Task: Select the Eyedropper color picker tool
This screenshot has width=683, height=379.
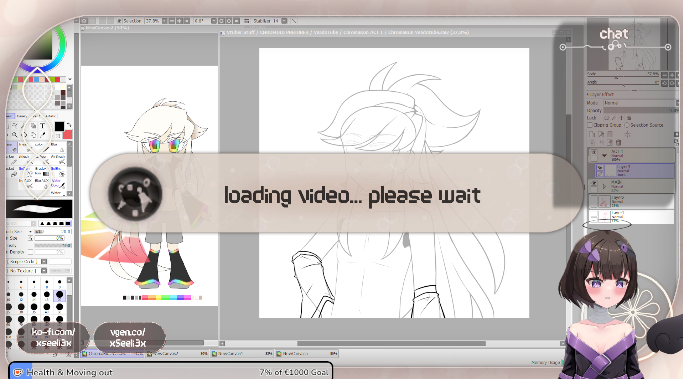Action: tap(42, 135)
